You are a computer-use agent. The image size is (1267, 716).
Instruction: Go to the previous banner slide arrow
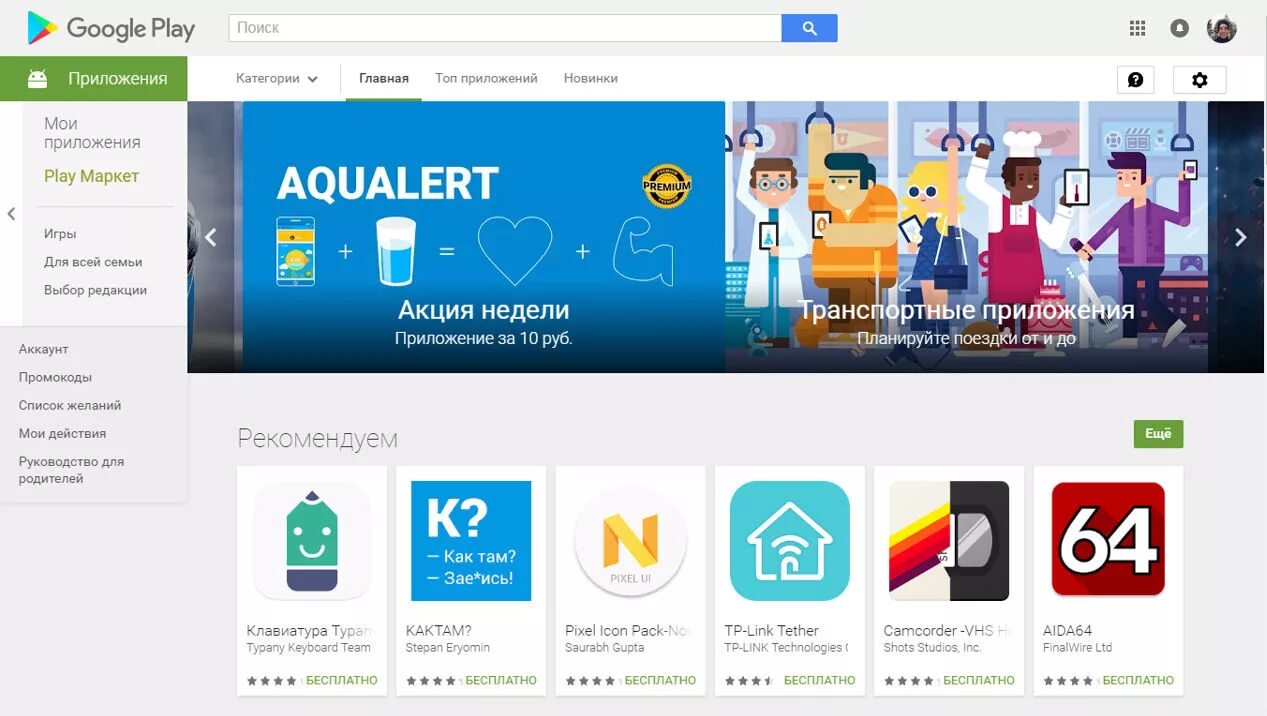coord(211,237)
